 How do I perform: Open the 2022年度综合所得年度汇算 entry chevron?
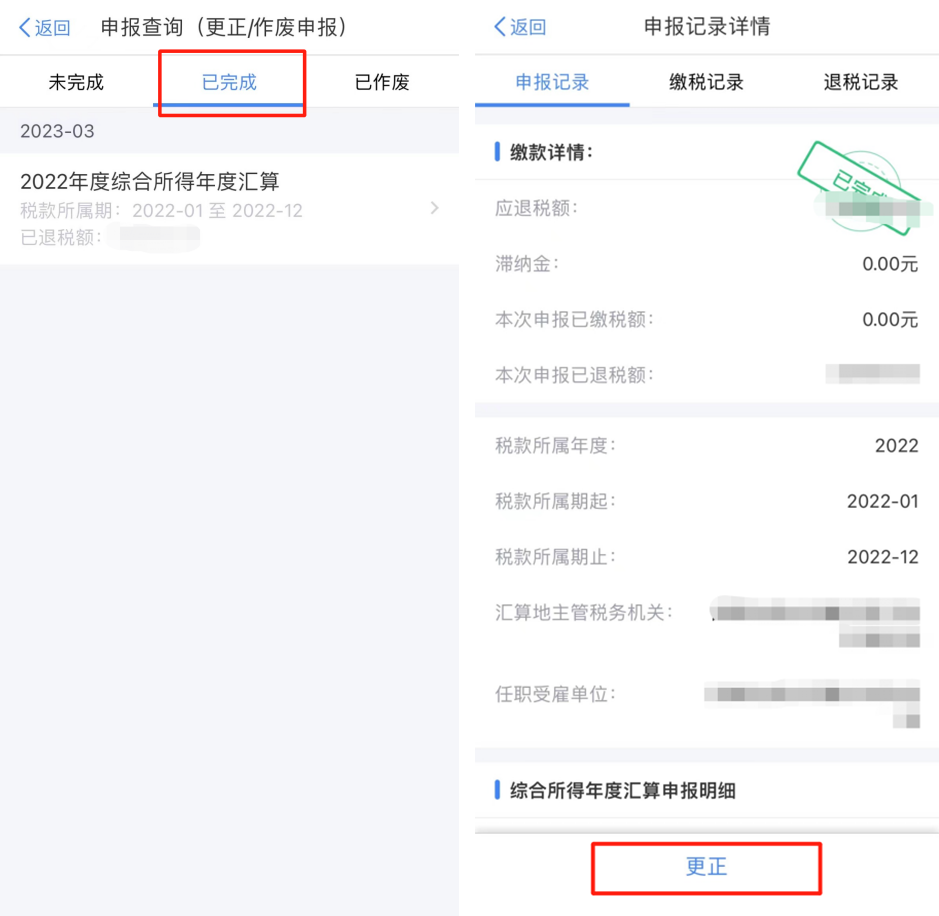435,208
